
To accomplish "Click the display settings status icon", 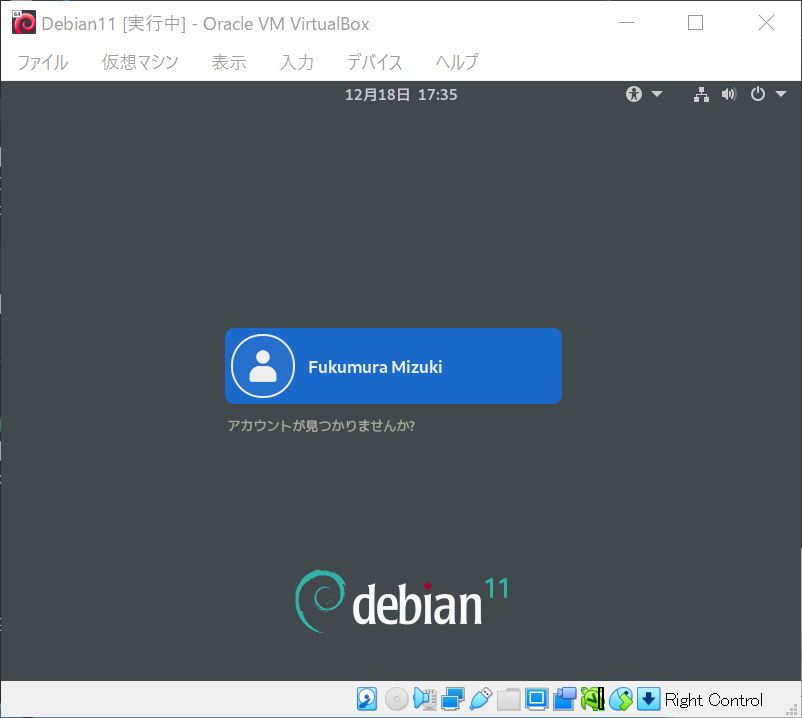I will tap(537, 699).
